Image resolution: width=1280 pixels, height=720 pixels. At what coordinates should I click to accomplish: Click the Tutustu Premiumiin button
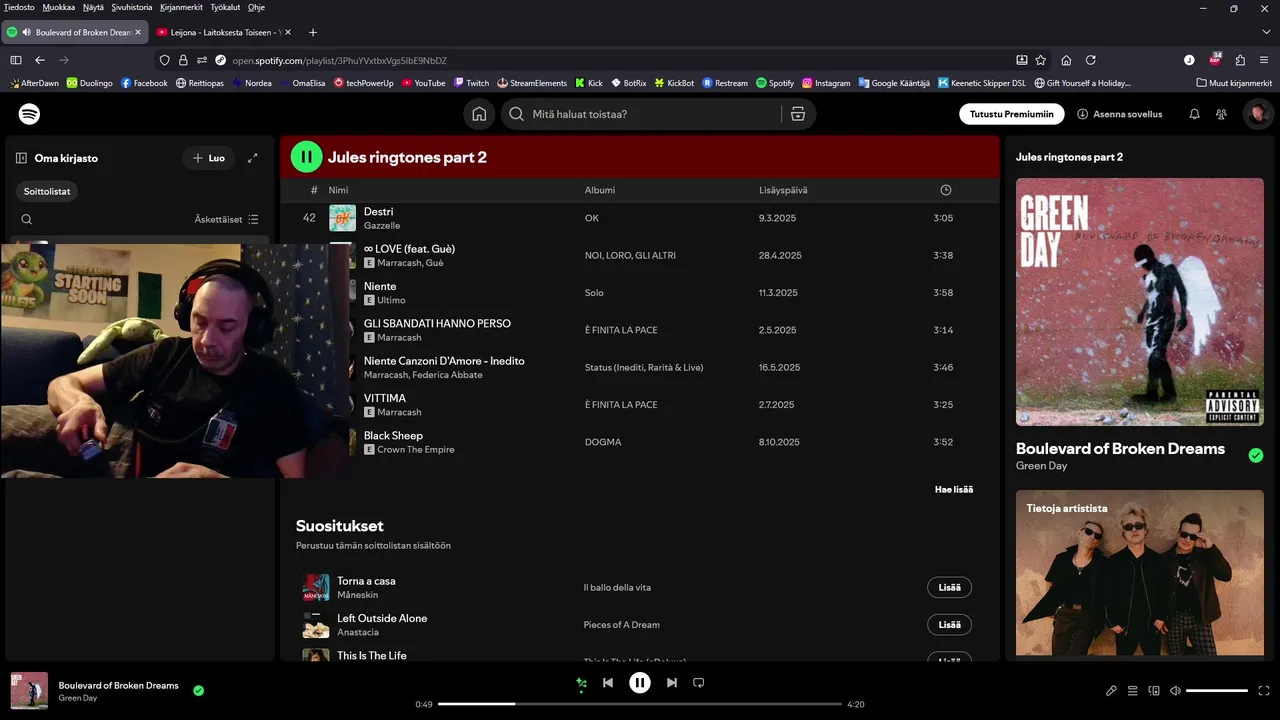[1012, 114]
